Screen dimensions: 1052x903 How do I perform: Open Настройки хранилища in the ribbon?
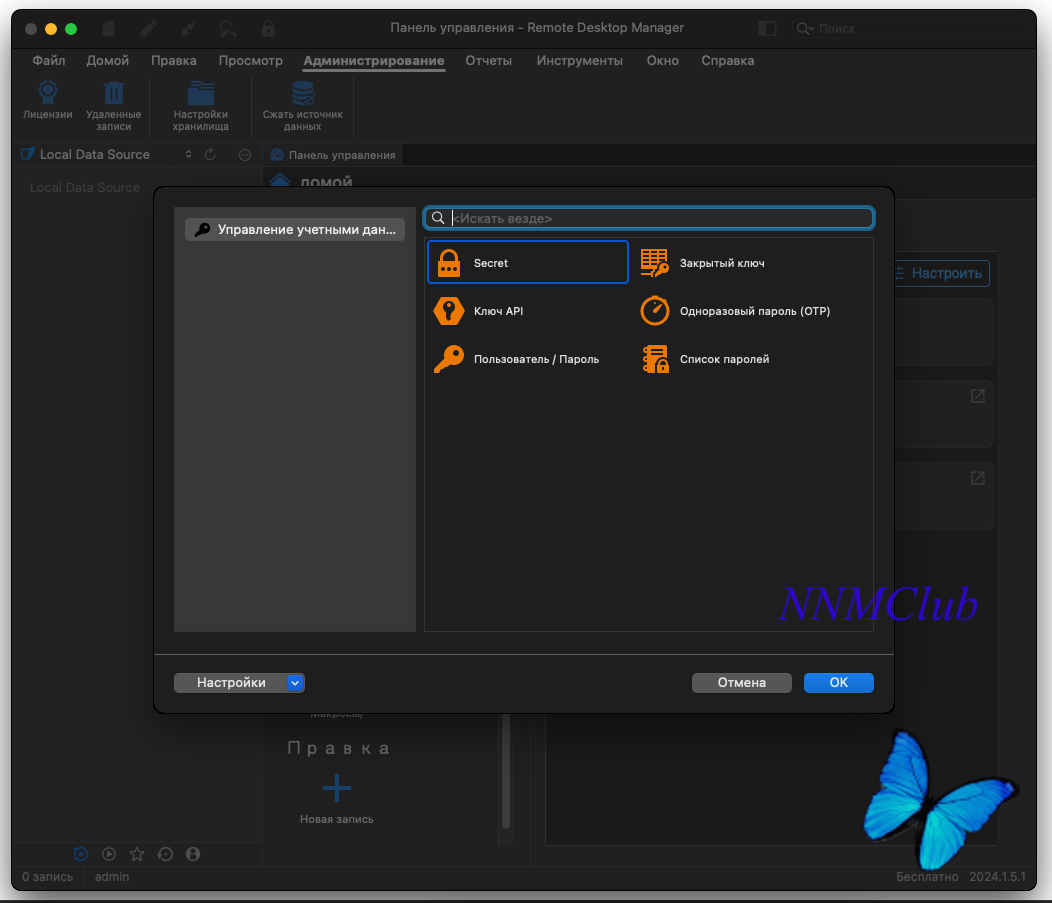201,107
